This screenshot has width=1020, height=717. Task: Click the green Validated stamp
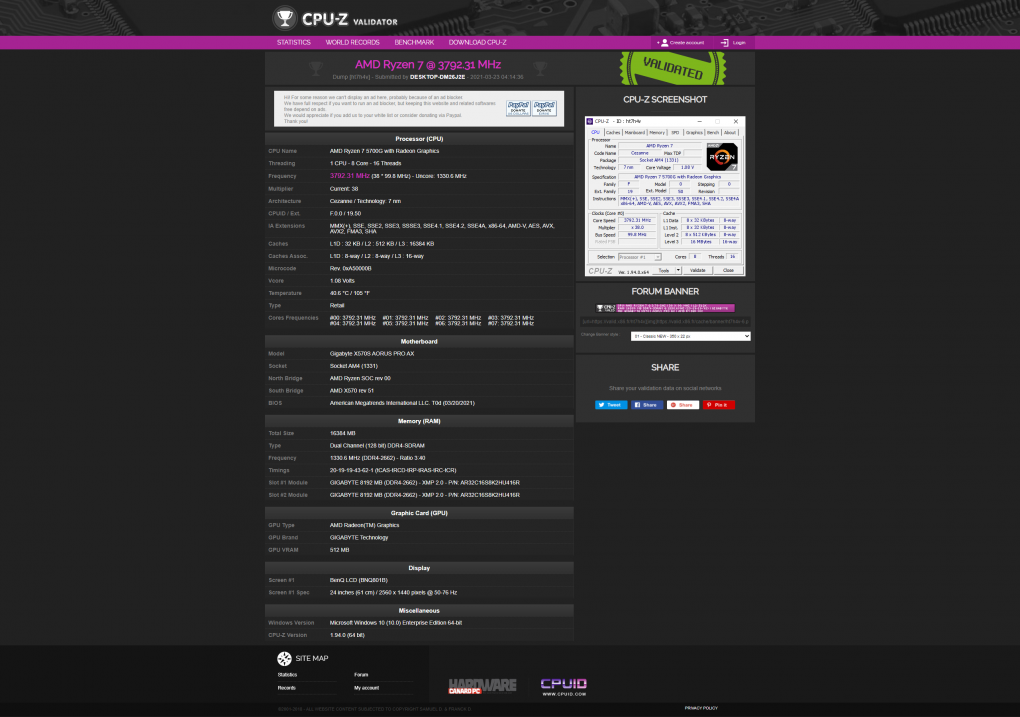pyautogui.click(x=672, y=68)
